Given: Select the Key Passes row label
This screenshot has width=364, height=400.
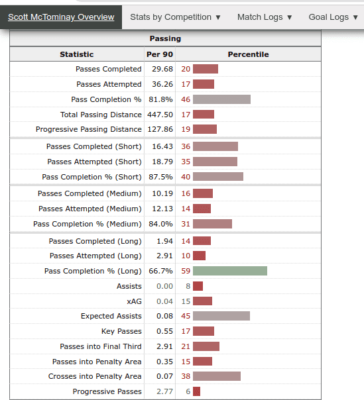Looking at the screenshot, I should pyautogui.click(x=121, y=331).
